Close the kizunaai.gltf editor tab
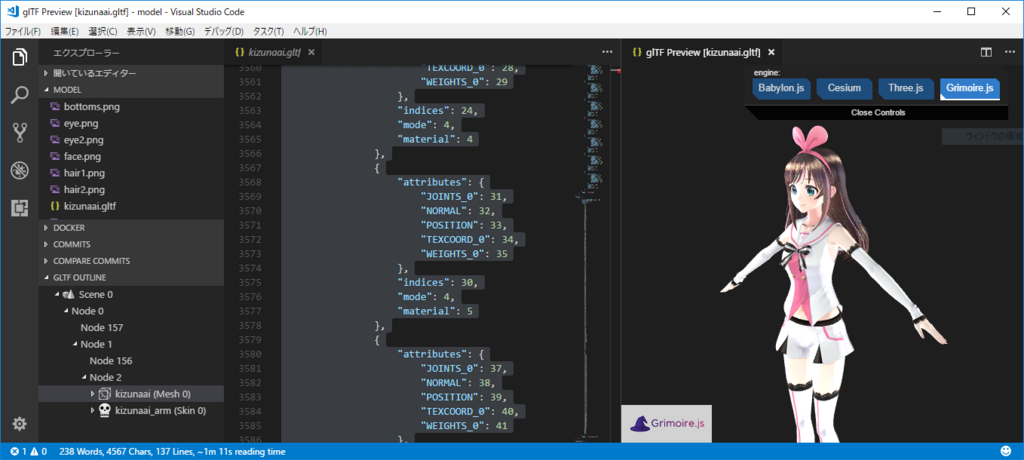 tap(311, 52)
